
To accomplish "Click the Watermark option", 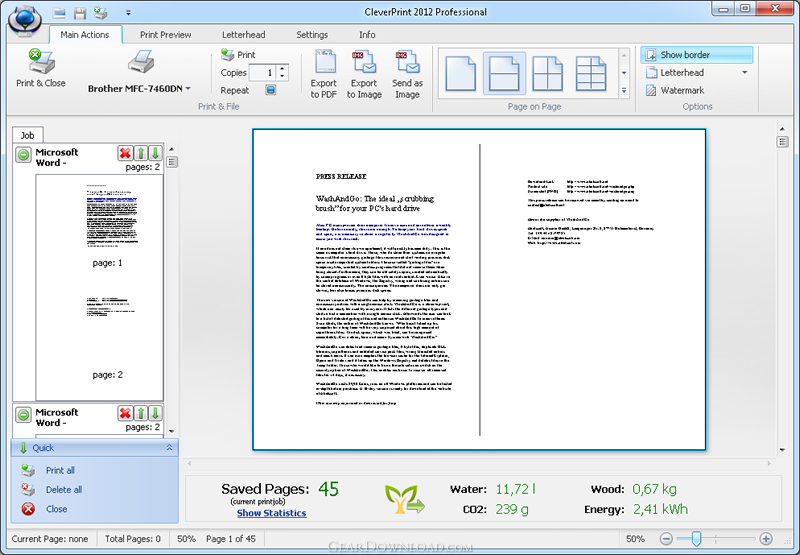I will pyautogui.click(x=676, y=90).
